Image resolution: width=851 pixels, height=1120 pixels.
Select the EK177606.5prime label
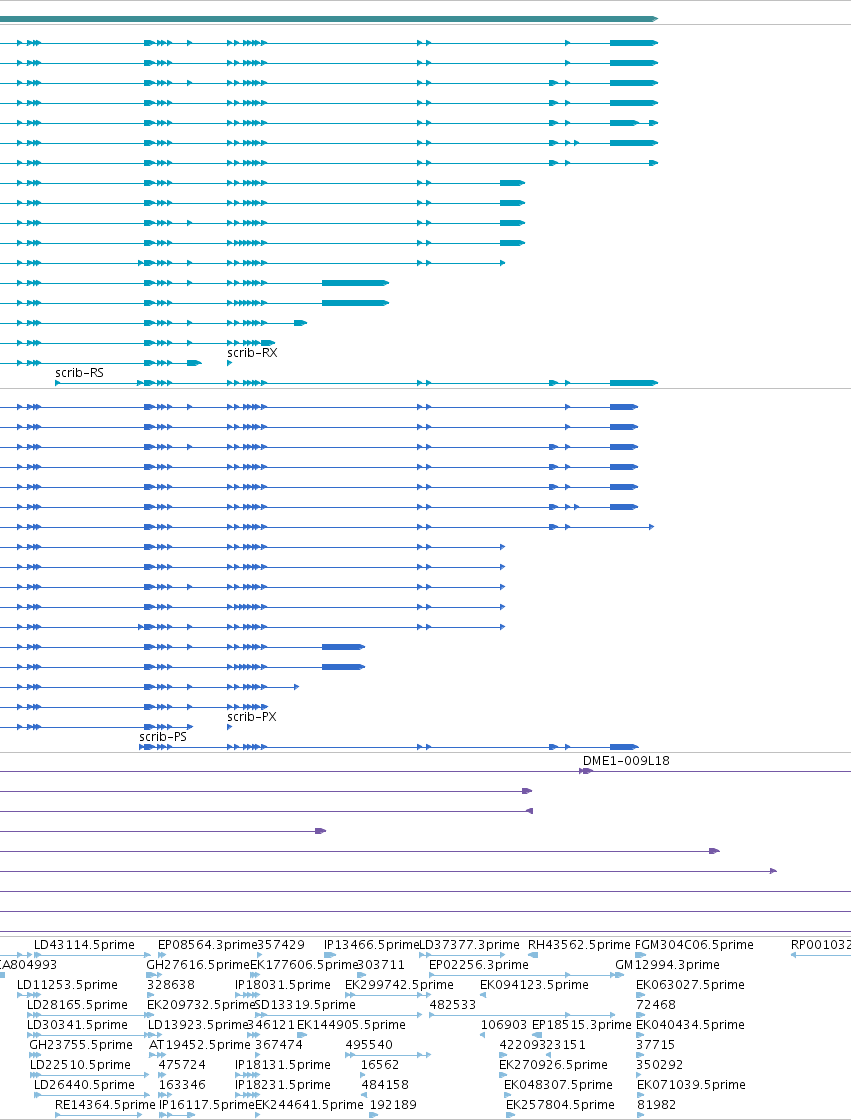tap(304, 965)
